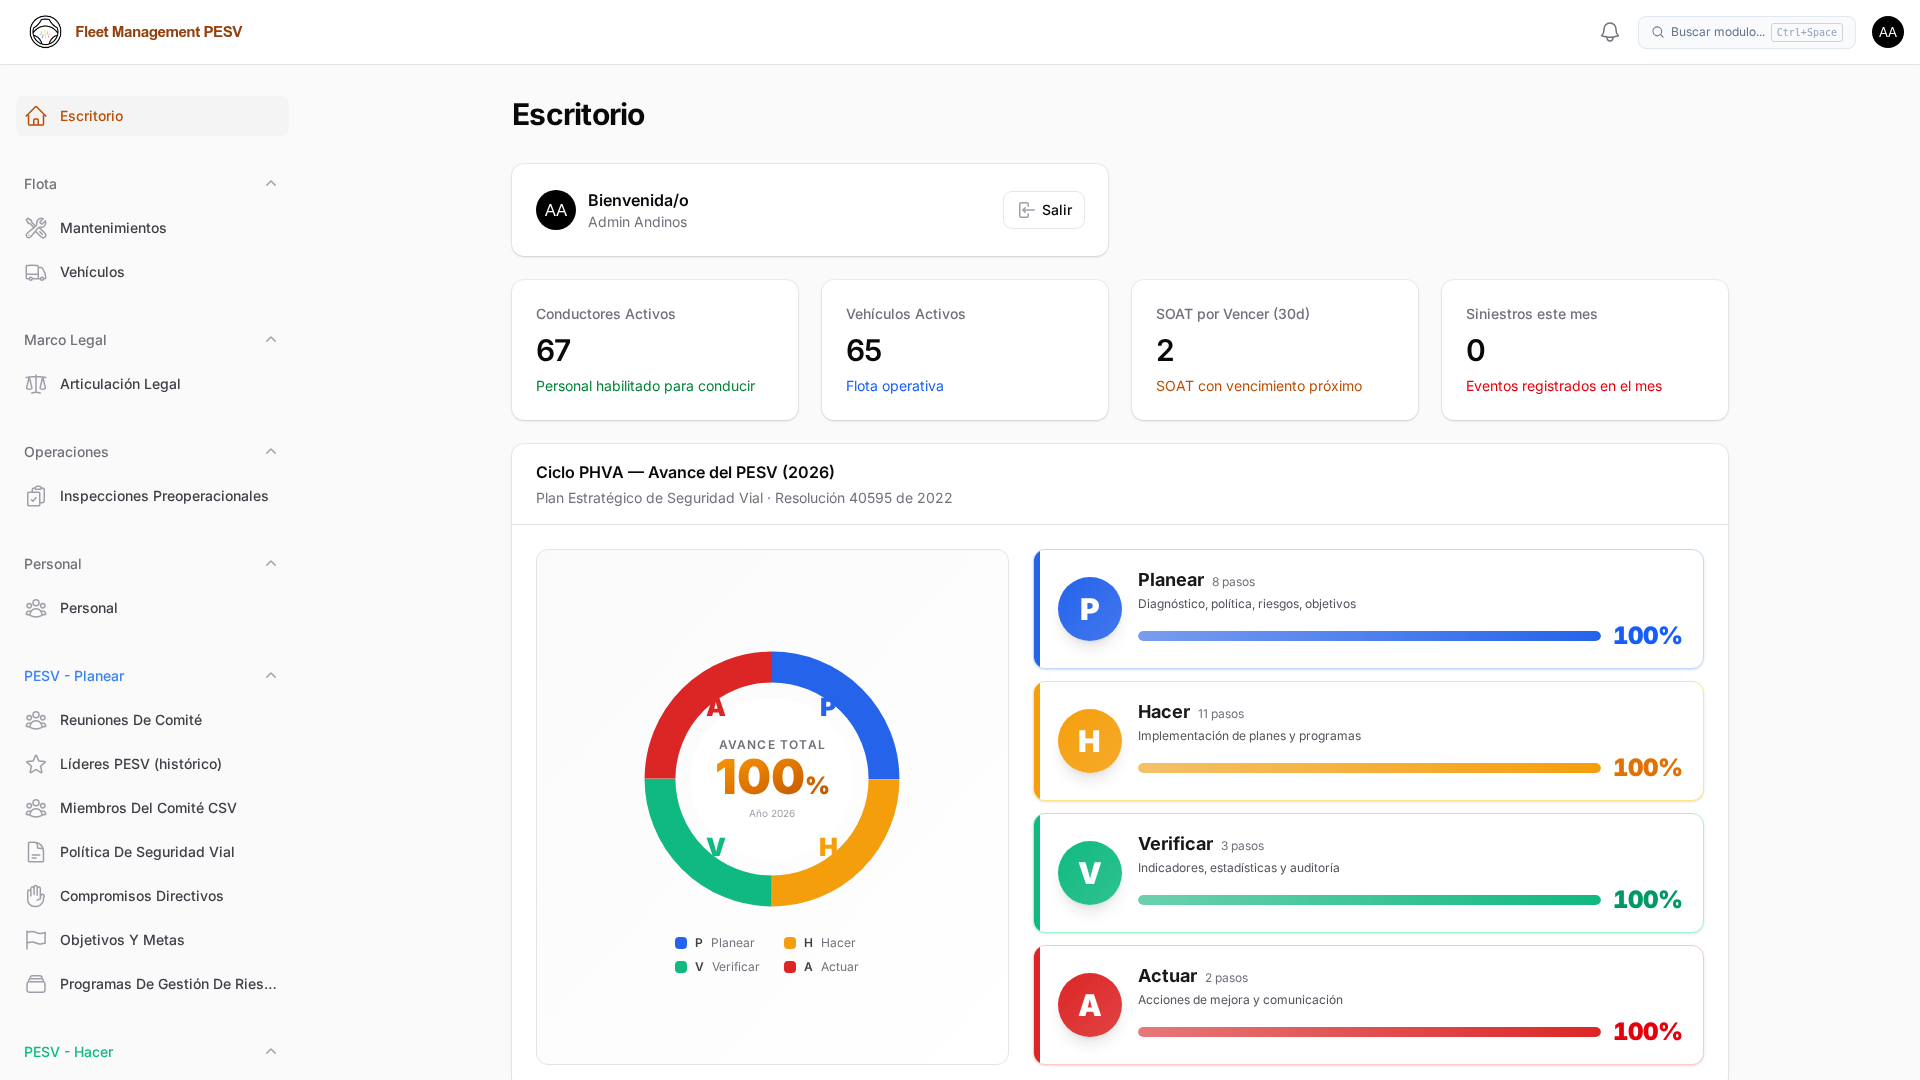The image size is (1920, 1080).
Task: Click the Fleet Management PESV title link
Action: [159, 32]
